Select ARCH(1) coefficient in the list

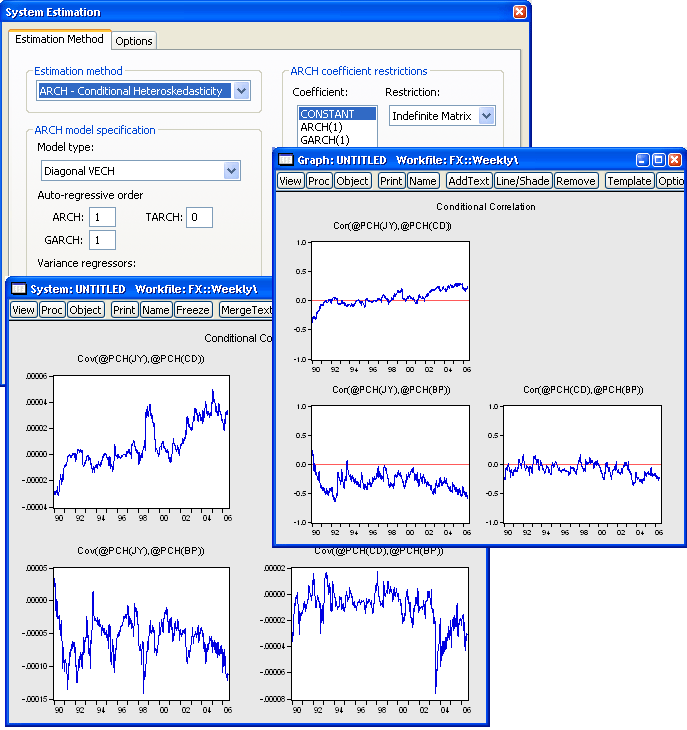319,127
